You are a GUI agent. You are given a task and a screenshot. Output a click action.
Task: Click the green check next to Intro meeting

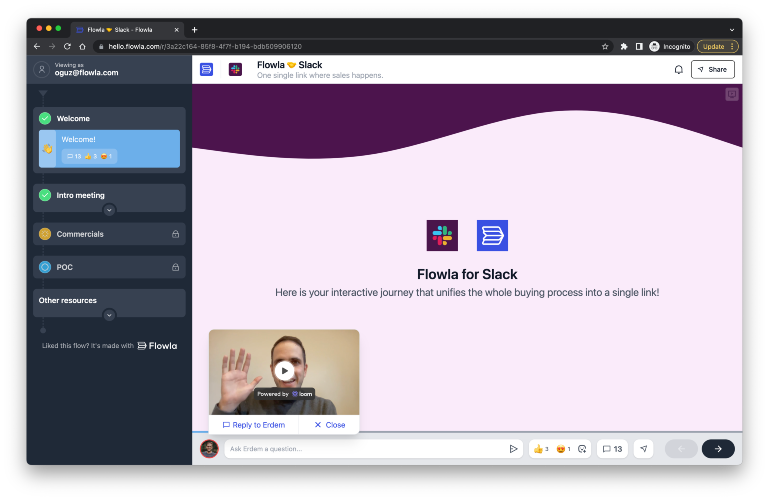click(45, 195)
